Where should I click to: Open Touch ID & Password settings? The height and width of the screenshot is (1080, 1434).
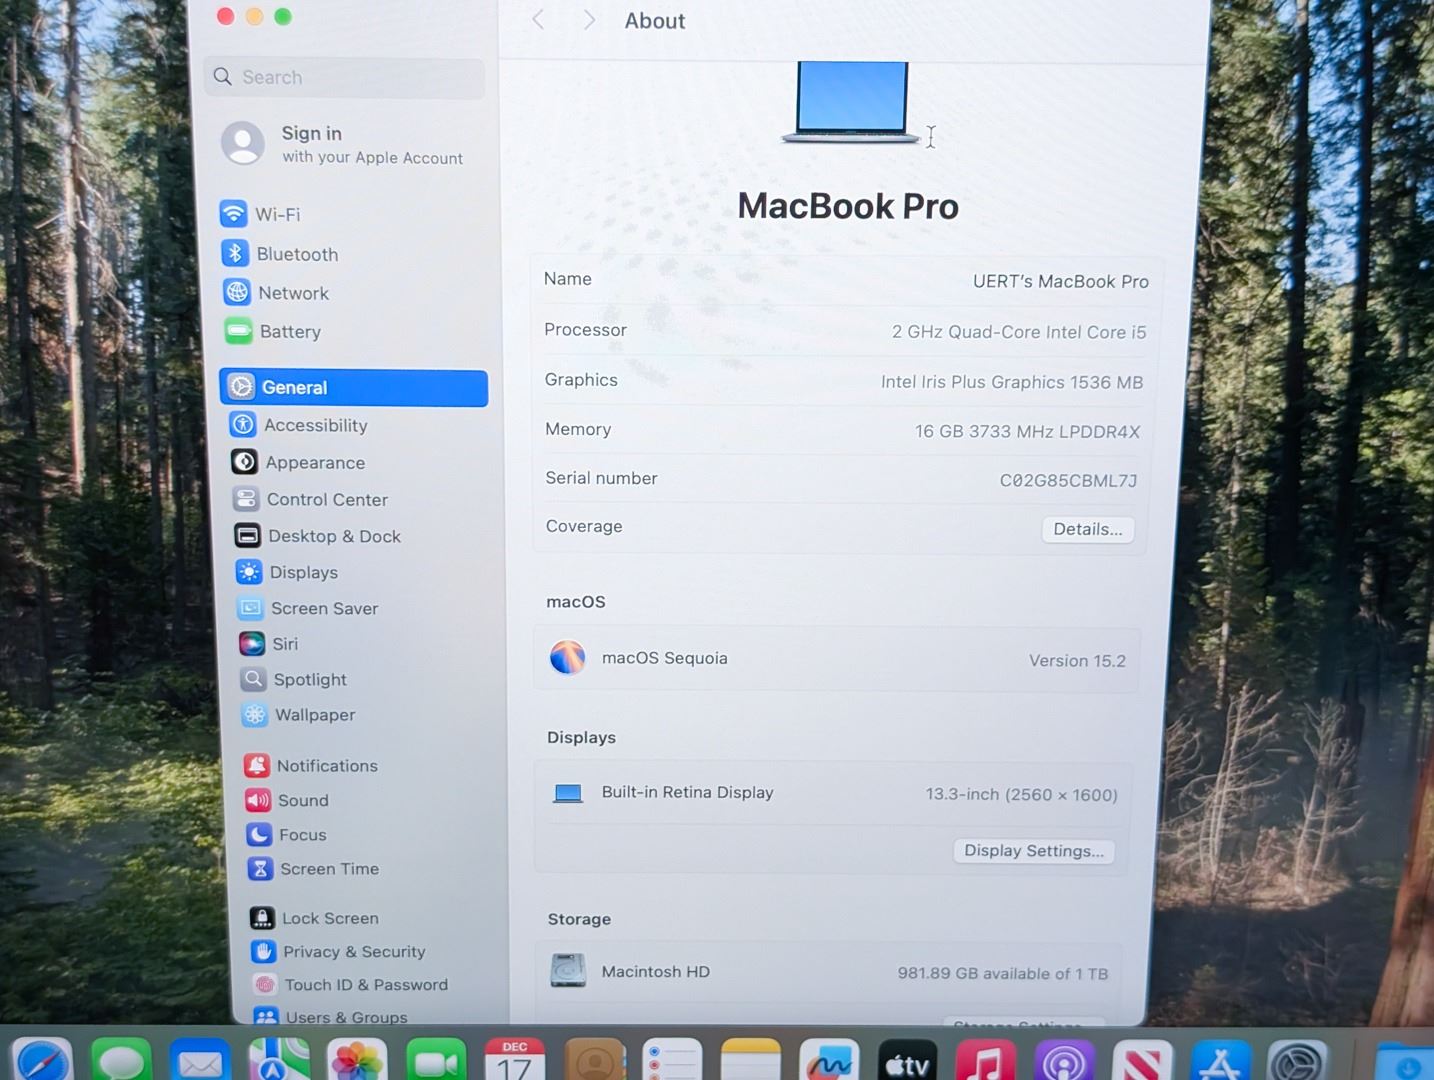click(365, 985)
